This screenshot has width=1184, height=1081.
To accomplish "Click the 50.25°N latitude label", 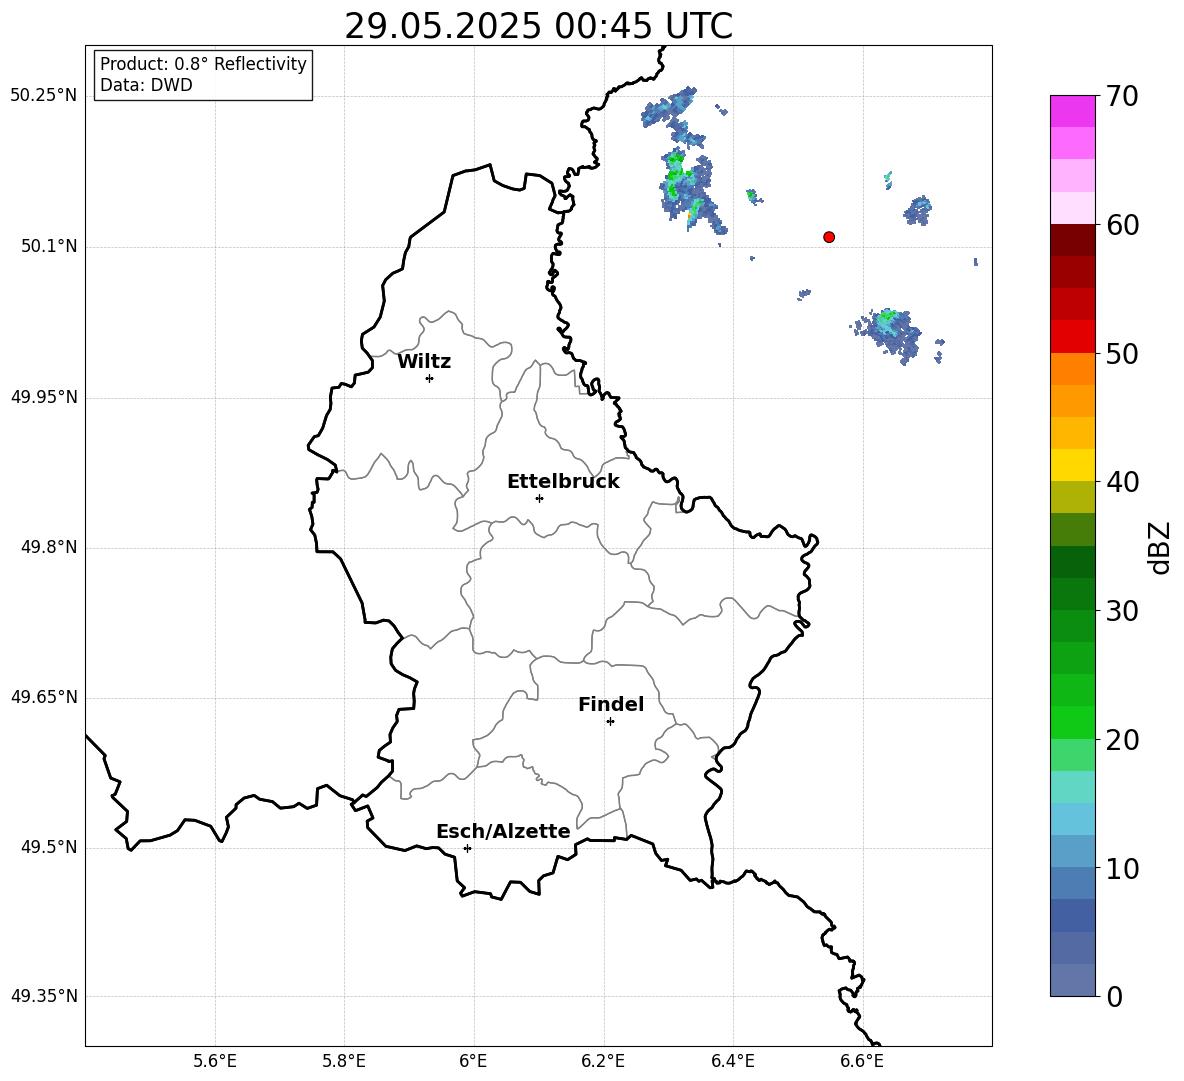I will point(44,97).
